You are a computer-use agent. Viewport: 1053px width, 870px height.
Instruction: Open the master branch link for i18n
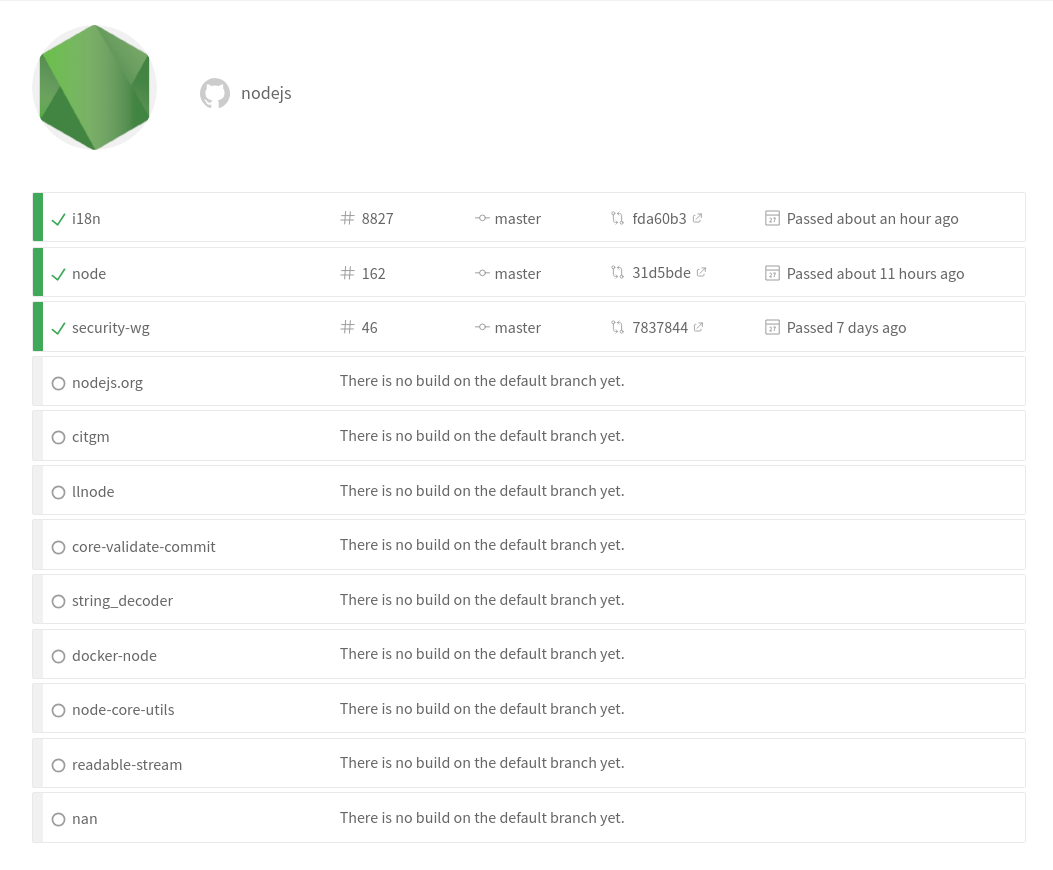517,219
